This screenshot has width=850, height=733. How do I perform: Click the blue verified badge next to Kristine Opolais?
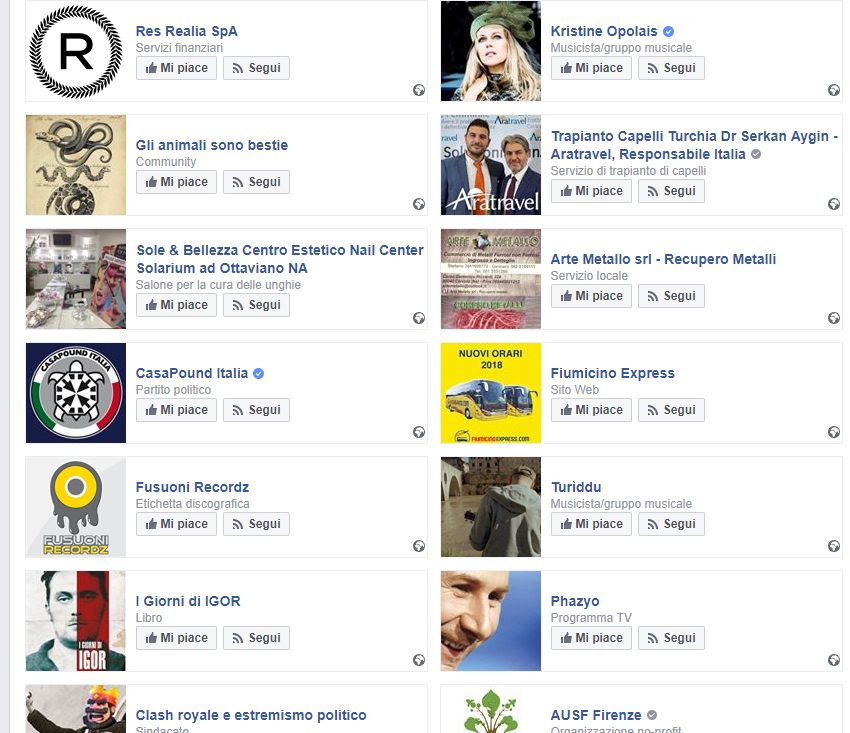click(668, 31)
